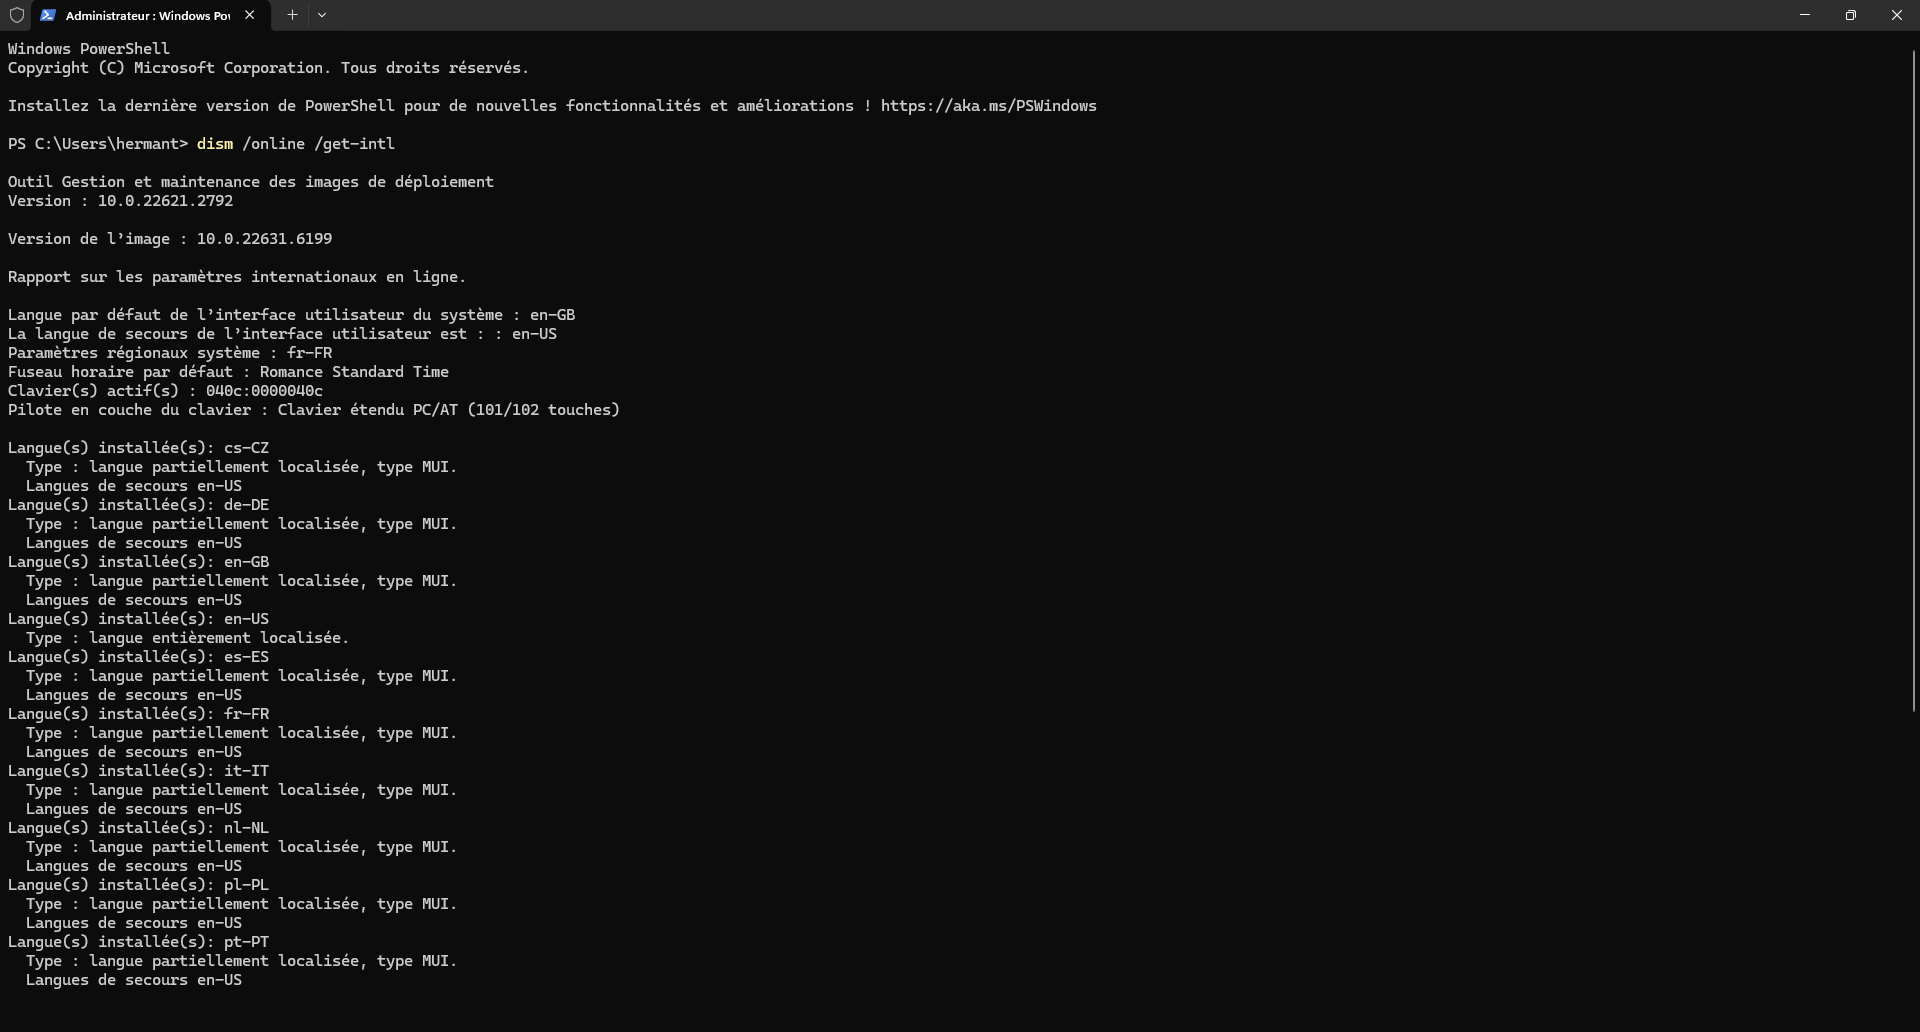Close the Windows Terminal window
The width and height of the screenshot is (1920, 1032).
tap(1896, 15)
